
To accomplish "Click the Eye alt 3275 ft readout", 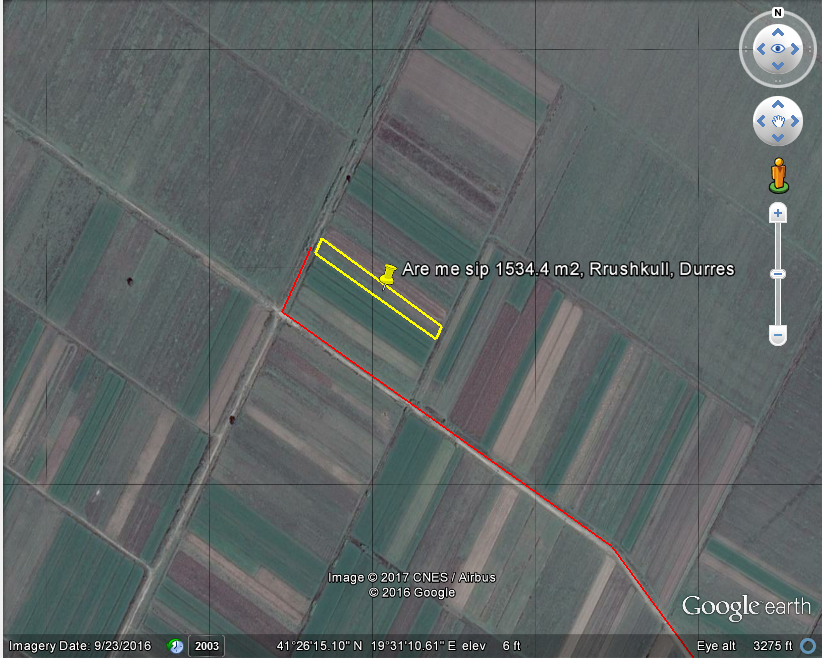I will tap(744, 646).
